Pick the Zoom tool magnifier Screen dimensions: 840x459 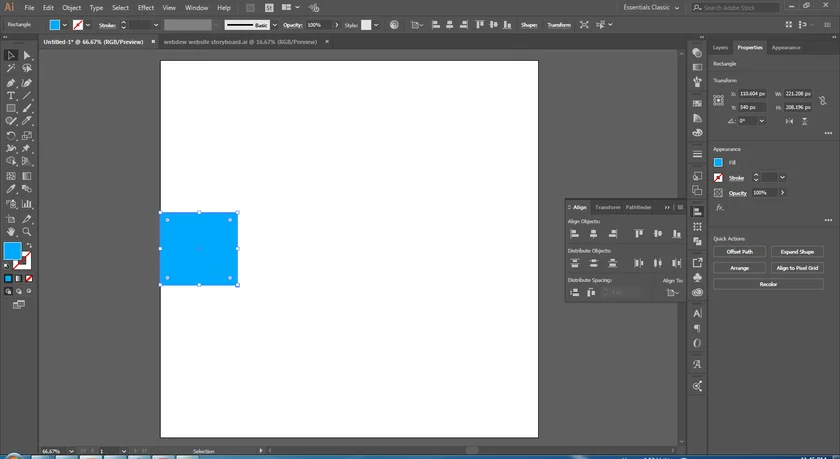pyautogui.click(x=27, y=231)
